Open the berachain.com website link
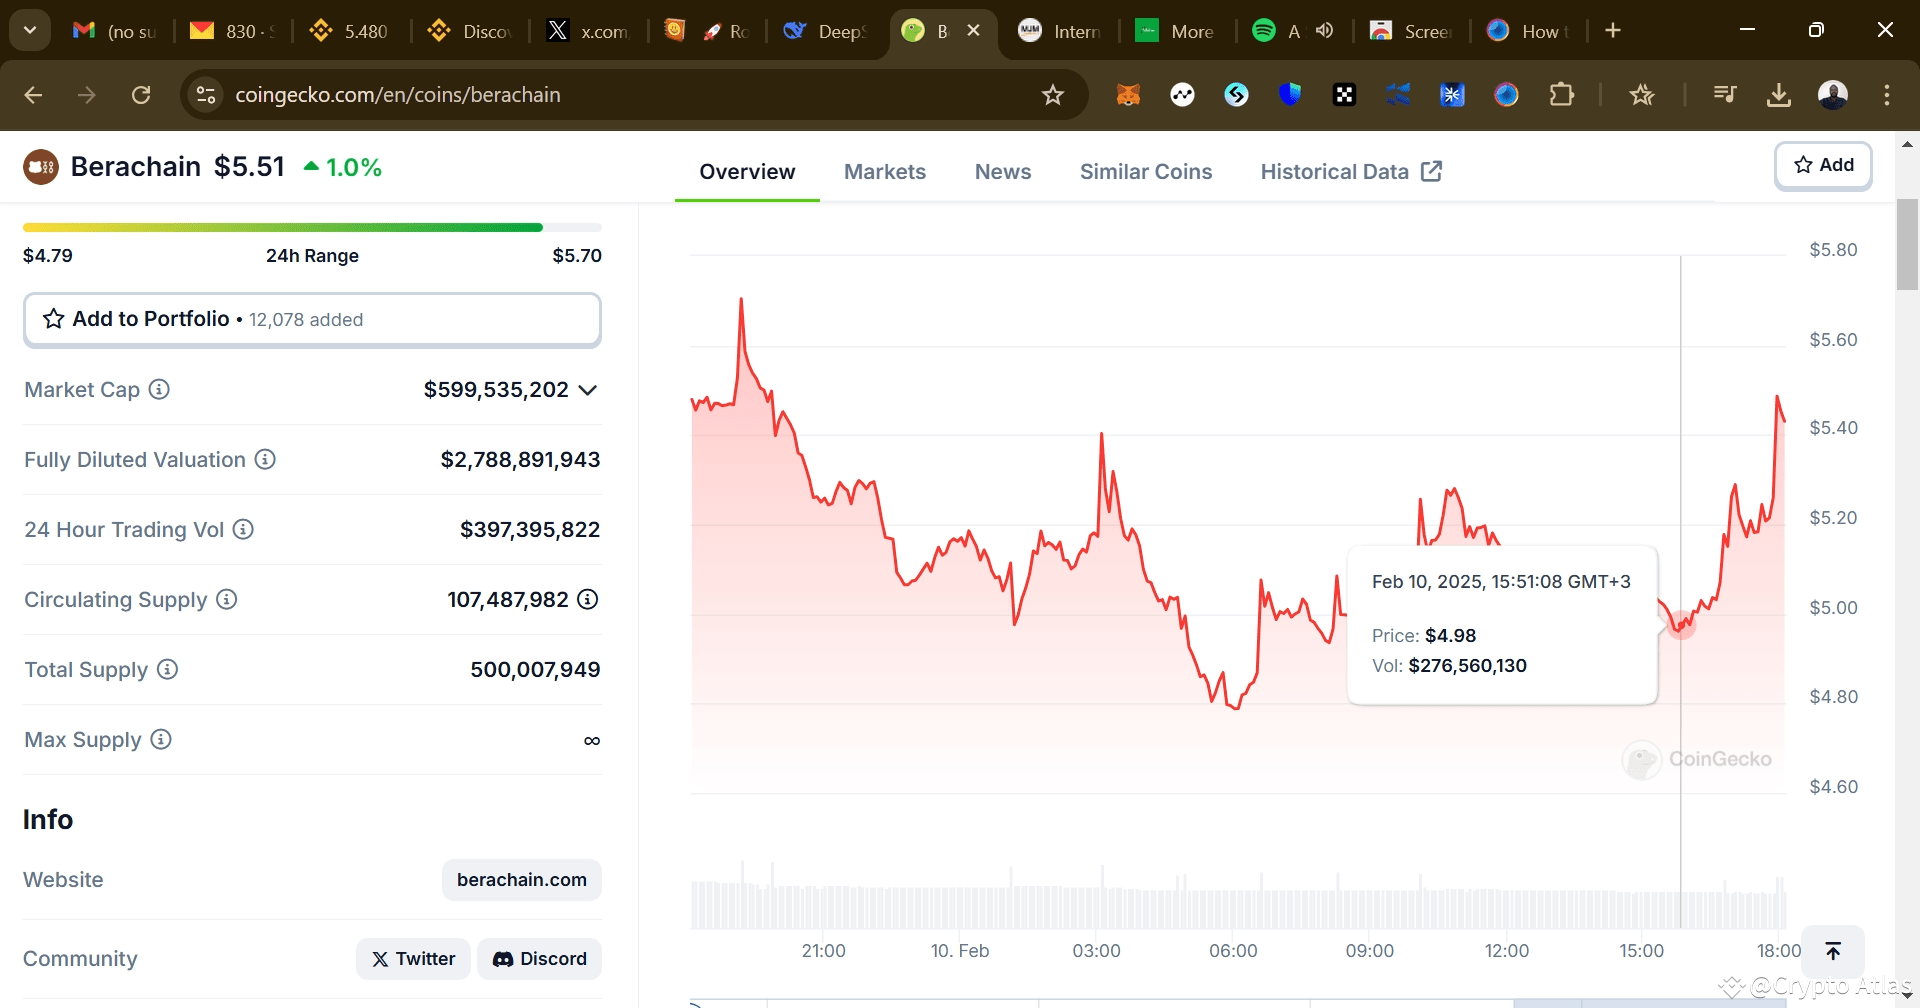Viewport: 1920px width, 1008px height. (522, 880)
